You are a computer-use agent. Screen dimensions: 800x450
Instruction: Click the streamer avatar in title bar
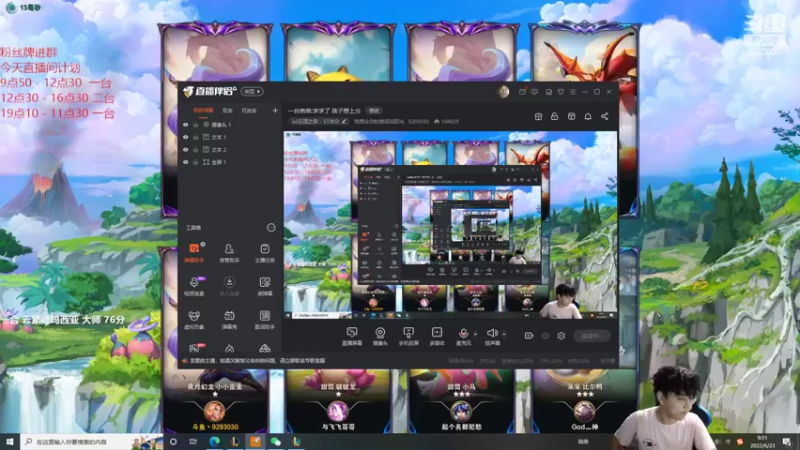tap(504, 92)
